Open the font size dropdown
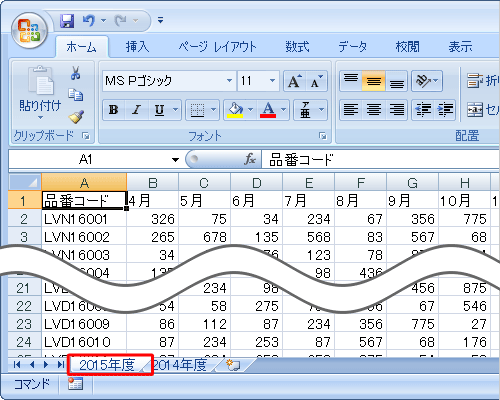 point(272,81)
